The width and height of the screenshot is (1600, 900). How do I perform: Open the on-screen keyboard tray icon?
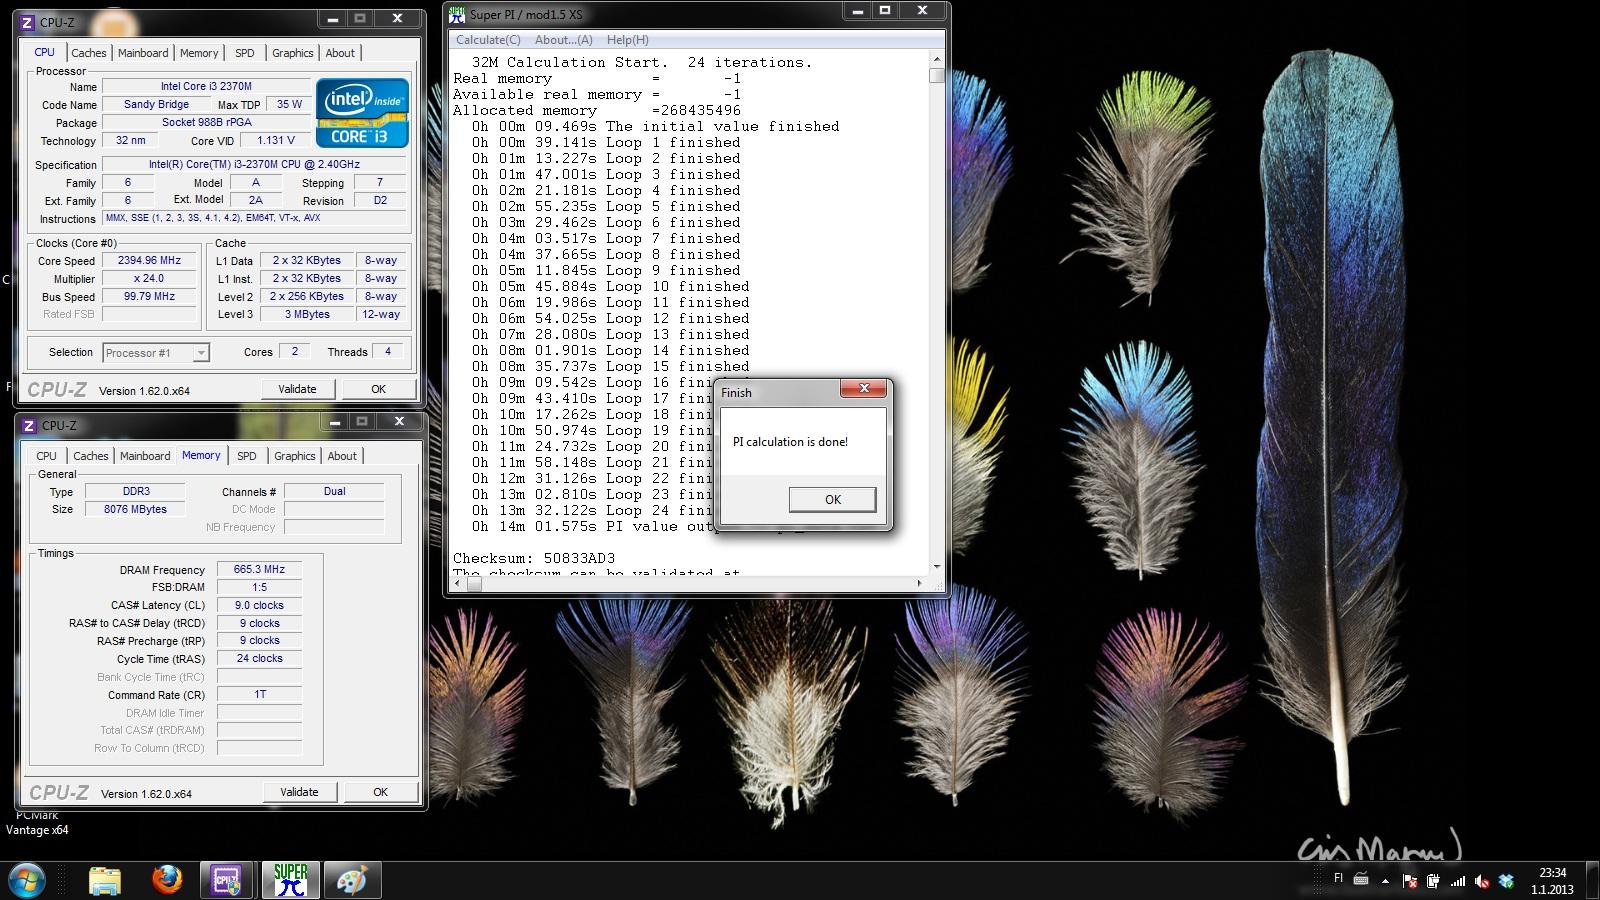tap(1361, 880)
